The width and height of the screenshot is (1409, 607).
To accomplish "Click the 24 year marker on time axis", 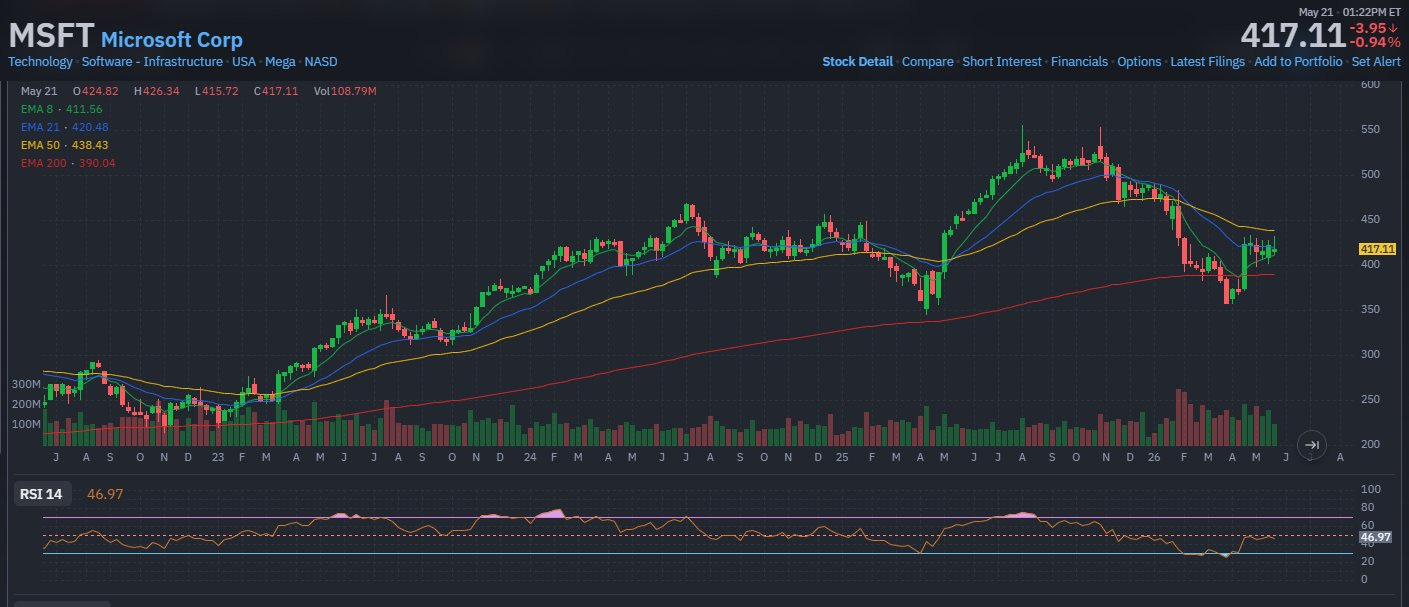I will (x=530, y=457).
